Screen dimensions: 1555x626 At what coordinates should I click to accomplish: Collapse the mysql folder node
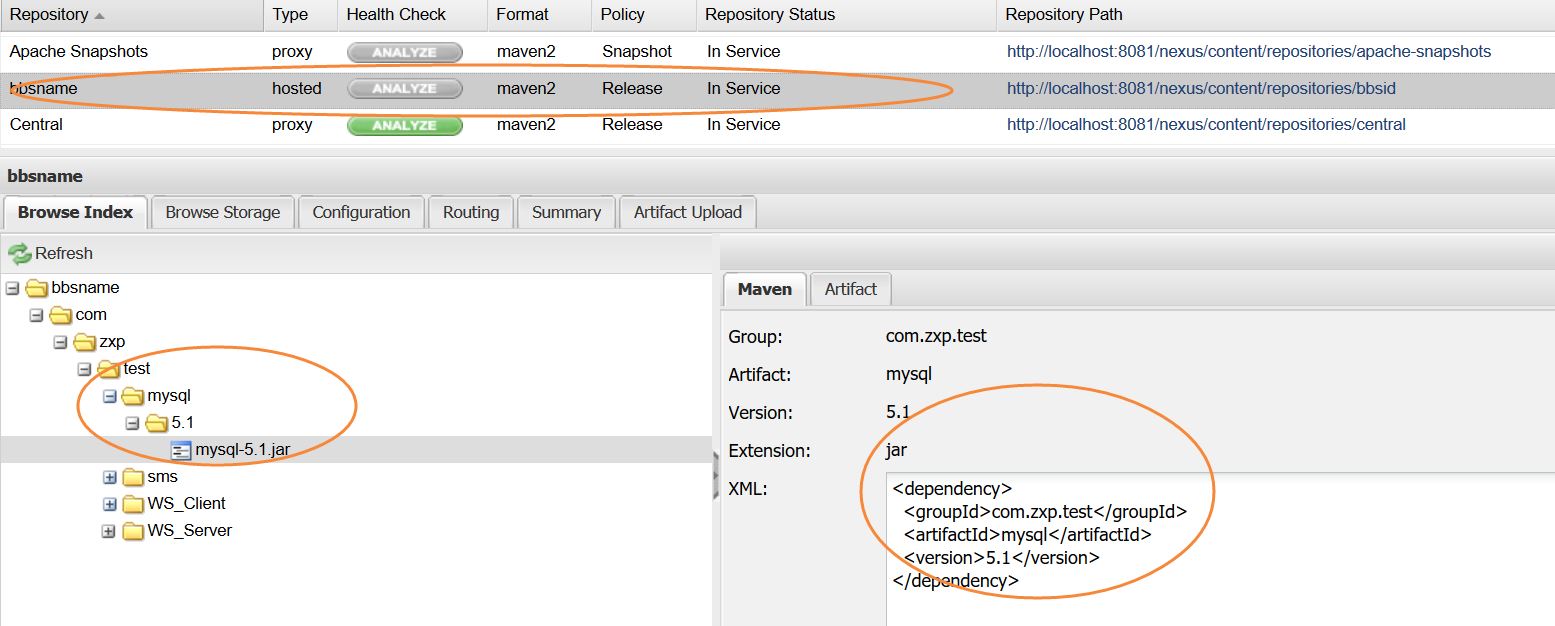(x=110, y=396)
